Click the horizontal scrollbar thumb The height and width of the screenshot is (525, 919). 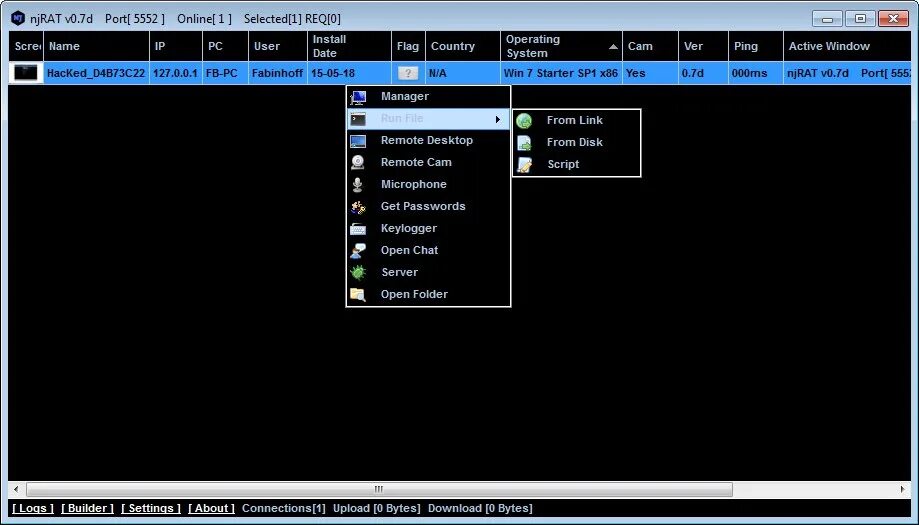point(379,489)
